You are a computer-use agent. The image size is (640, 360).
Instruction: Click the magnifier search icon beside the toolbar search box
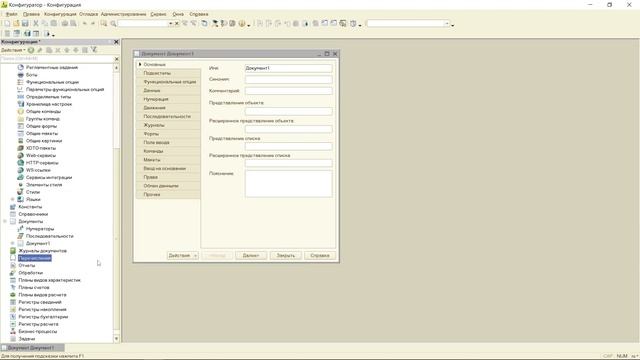point(113,24)
